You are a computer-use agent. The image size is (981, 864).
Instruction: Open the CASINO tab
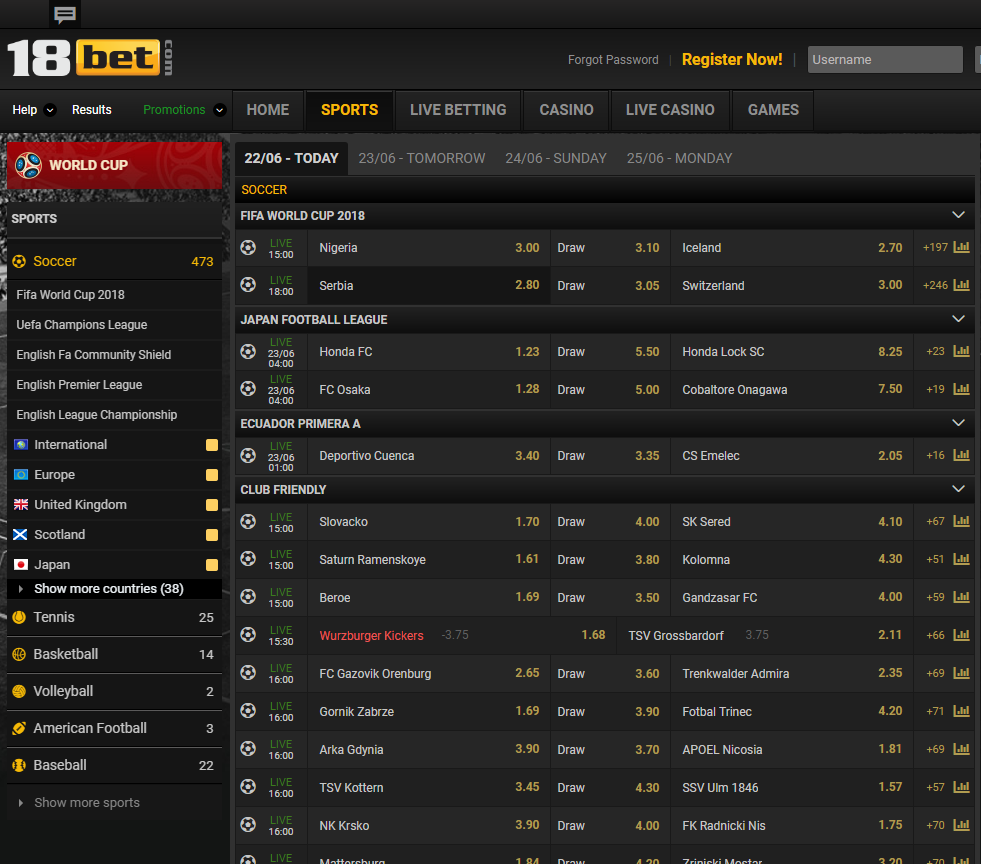[x=566, y=110]
